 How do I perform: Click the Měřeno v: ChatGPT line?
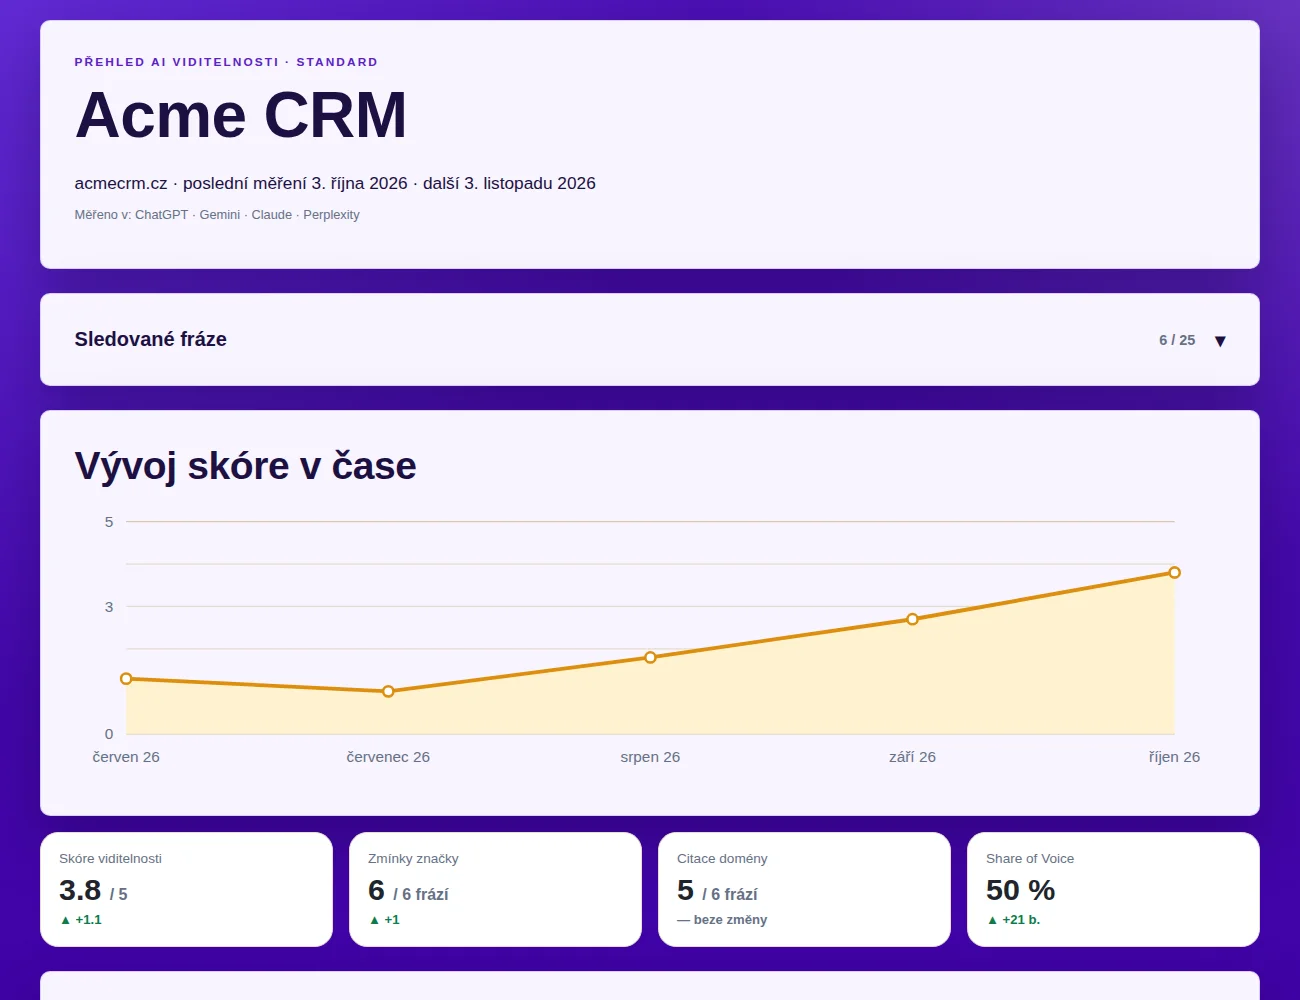pyautogui.click(x=217, y=215)
